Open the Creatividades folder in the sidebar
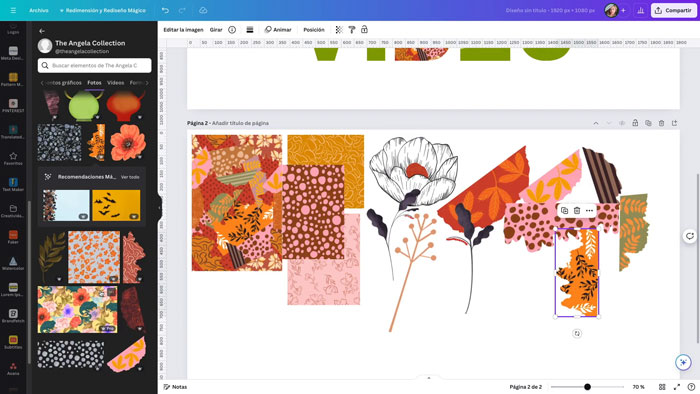 pyautogui.click(x=13, y=211)
